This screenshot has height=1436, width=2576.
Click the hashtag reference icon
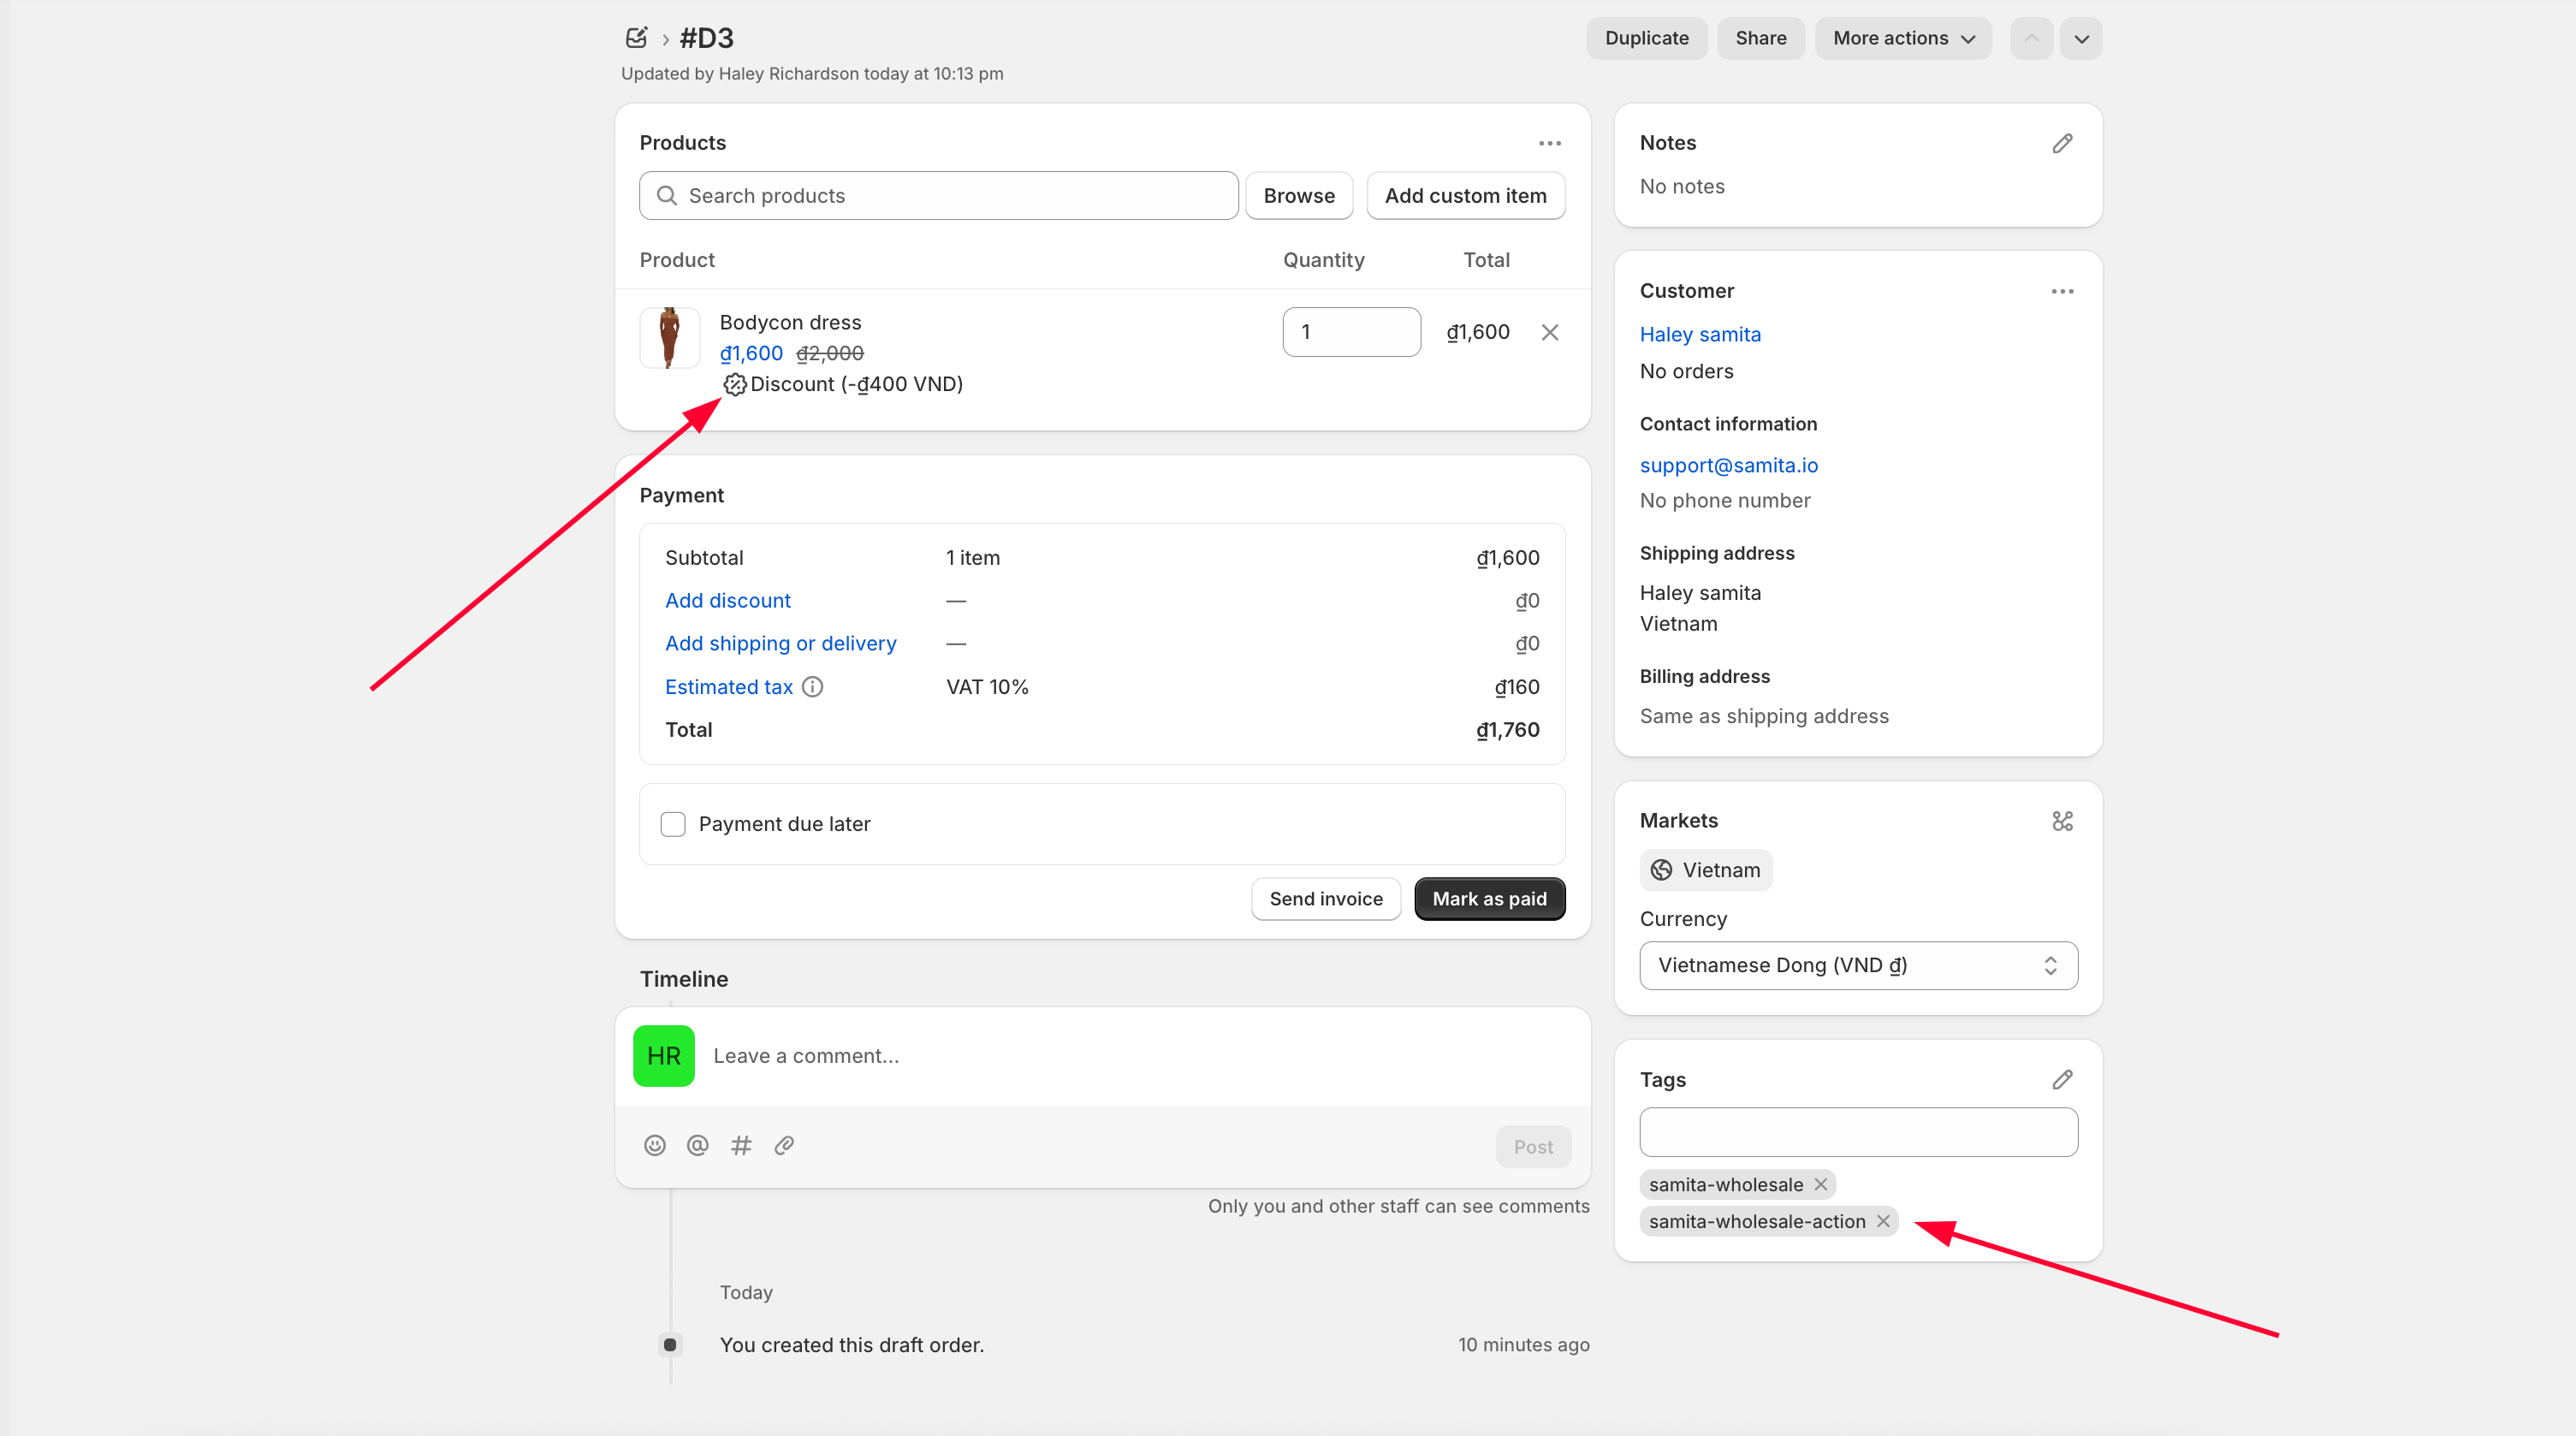pos(741,1146)
